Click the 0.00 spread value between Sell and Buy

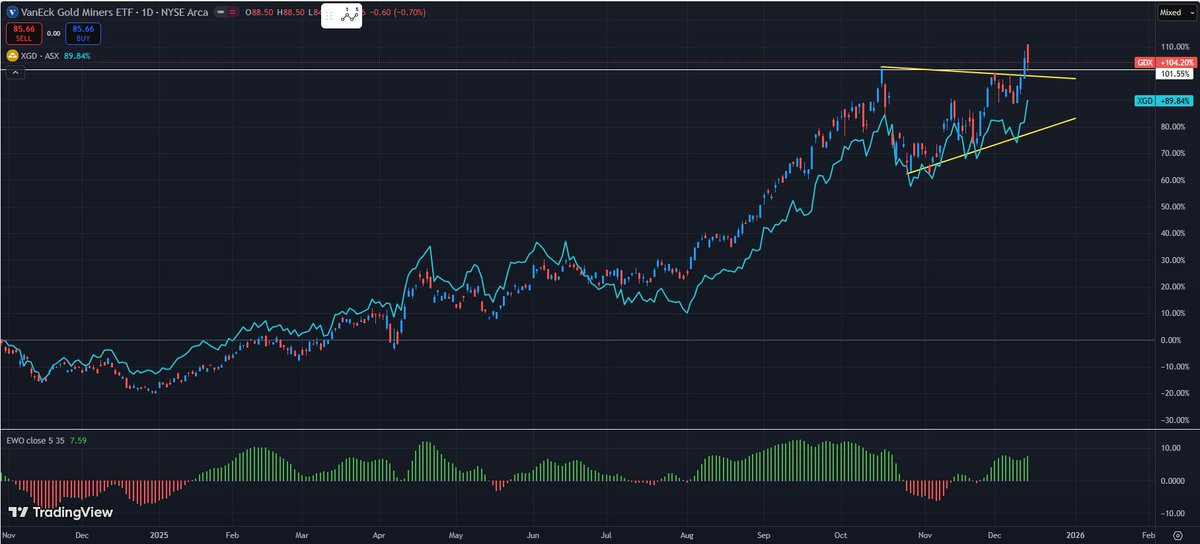tap(54, 33)
